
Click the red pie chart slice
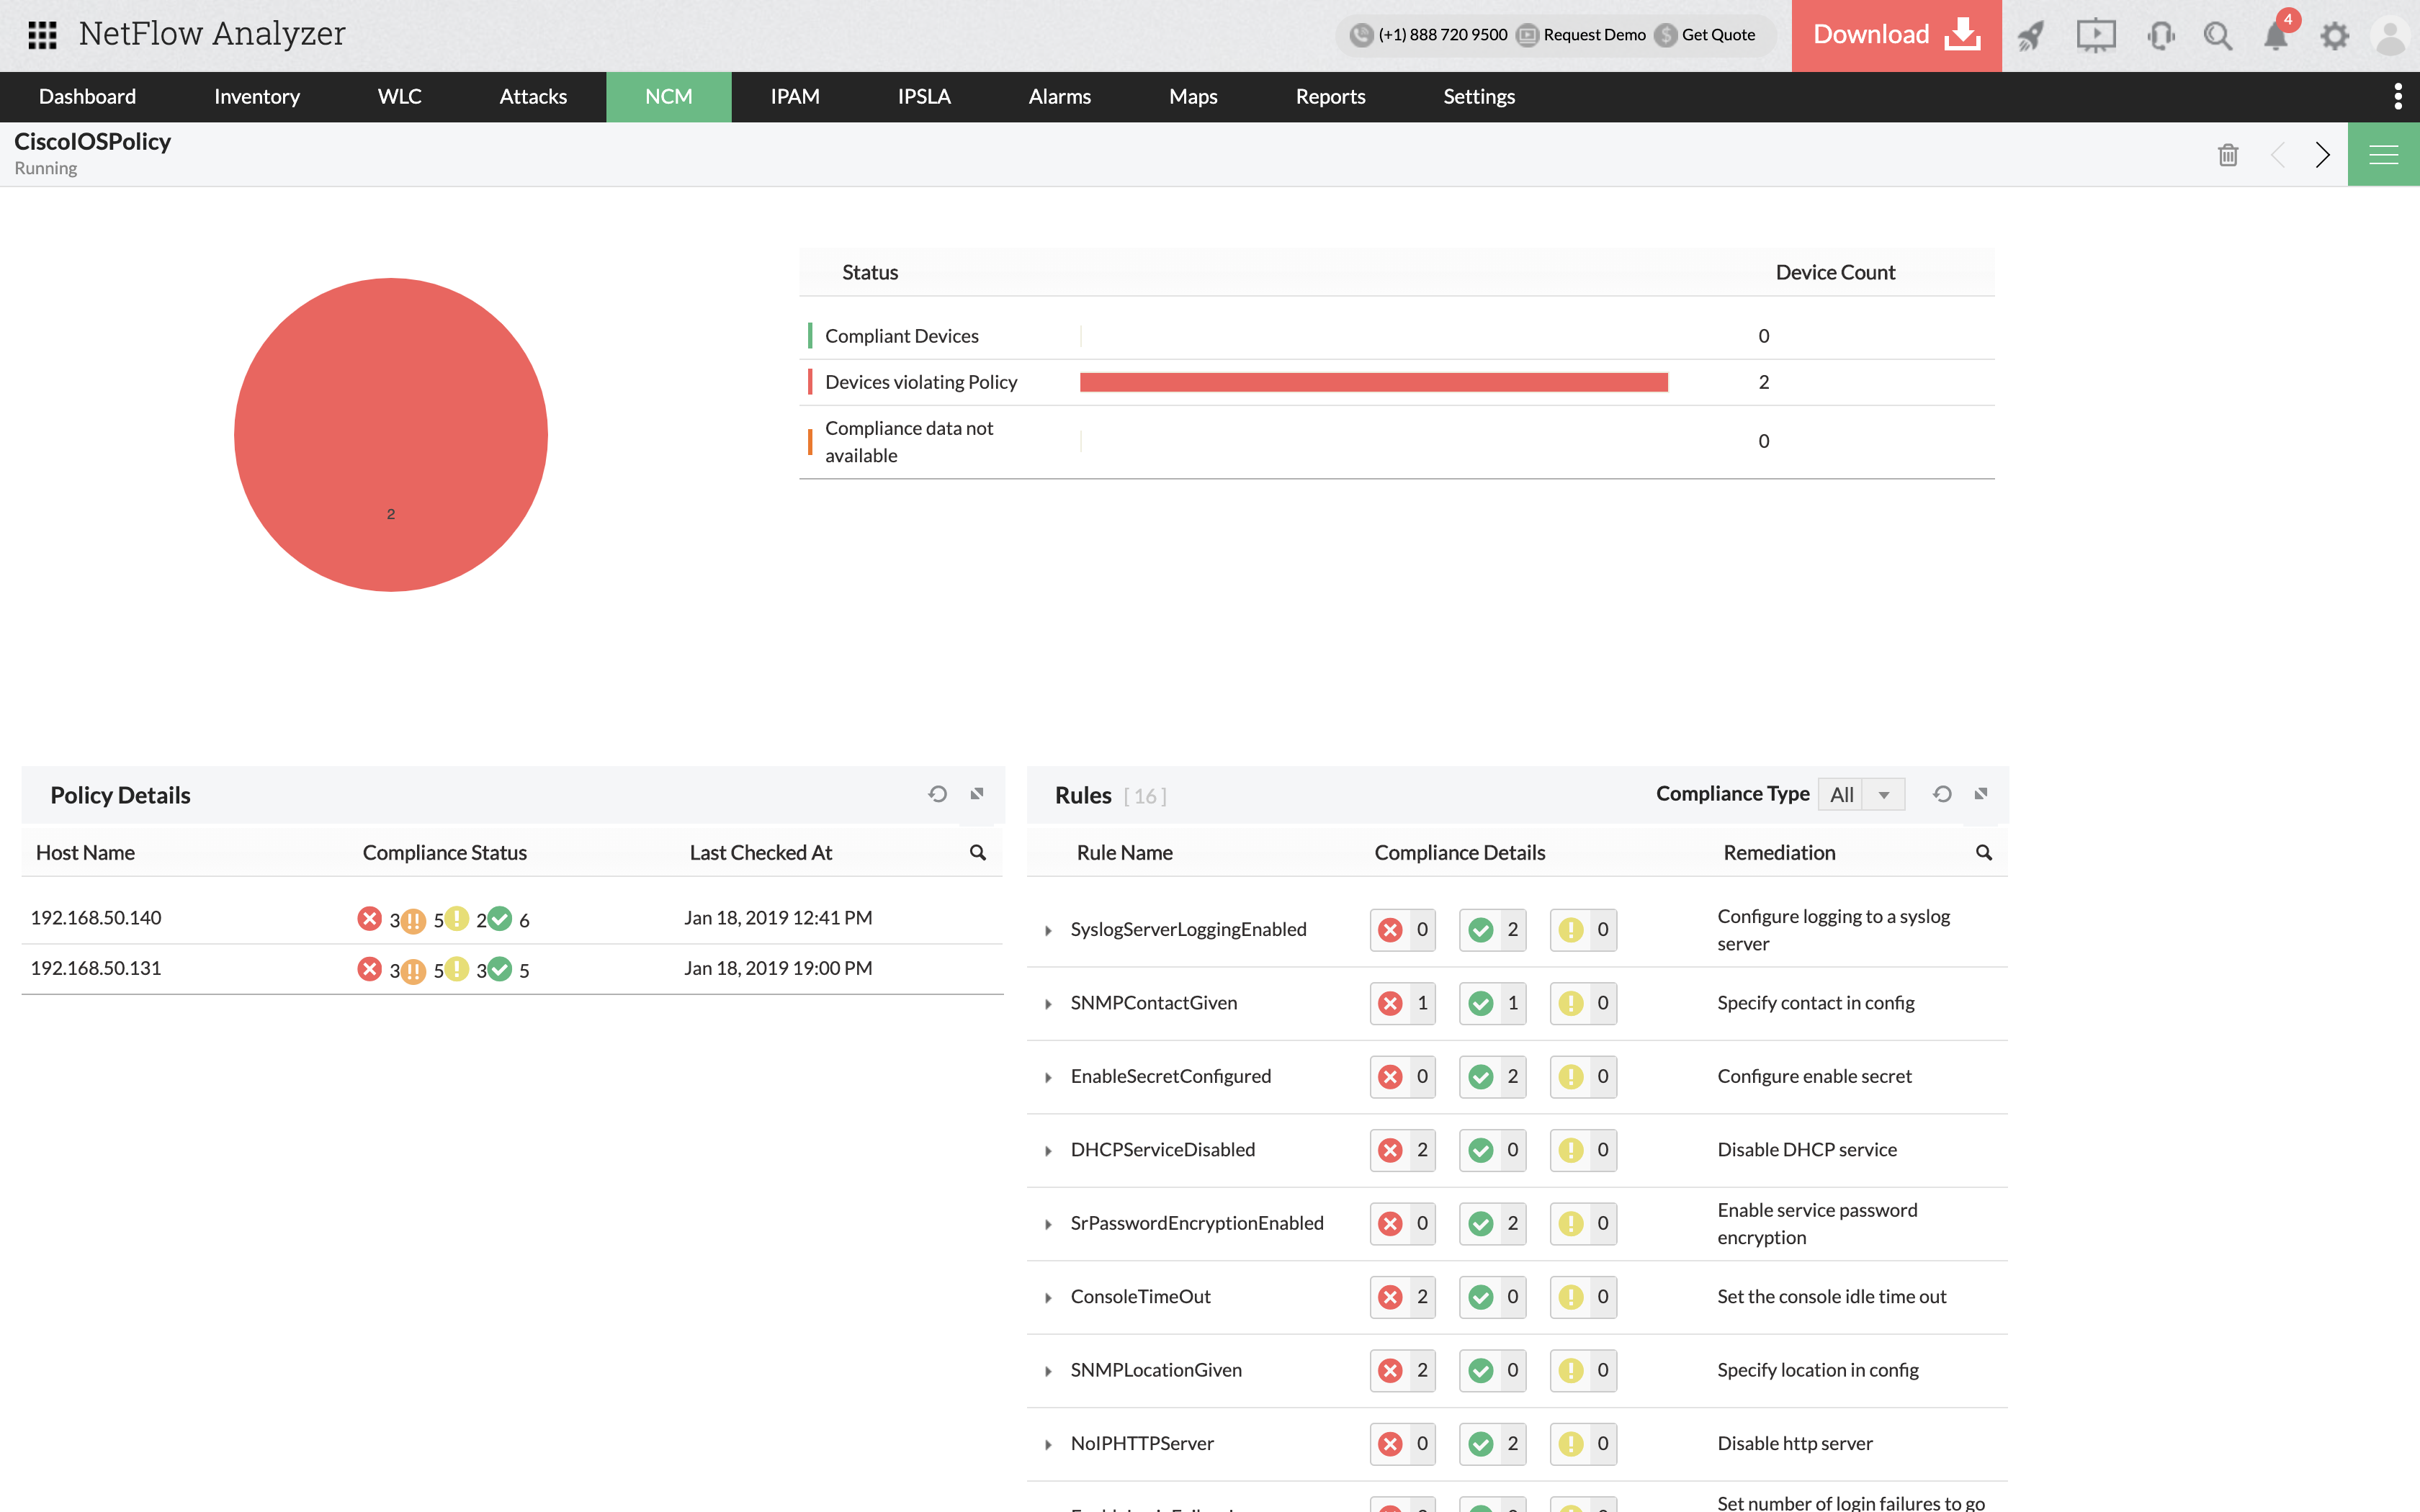pos(391,435)
